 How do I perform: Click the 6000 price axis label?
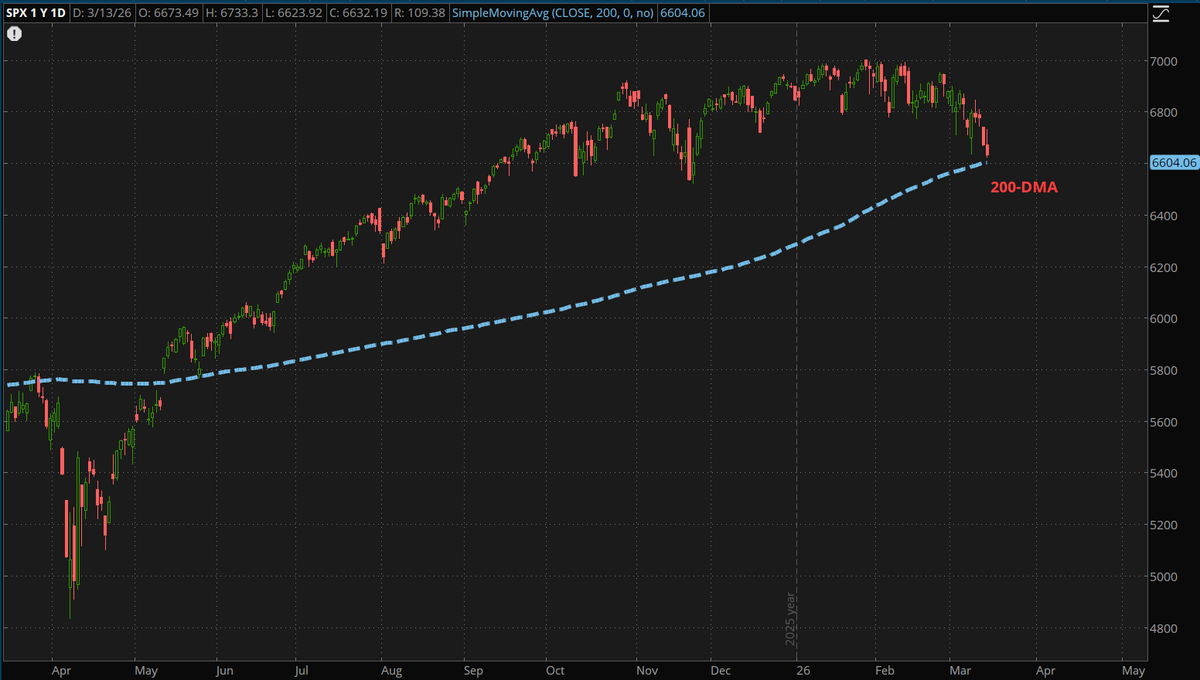pos(1165,319)
